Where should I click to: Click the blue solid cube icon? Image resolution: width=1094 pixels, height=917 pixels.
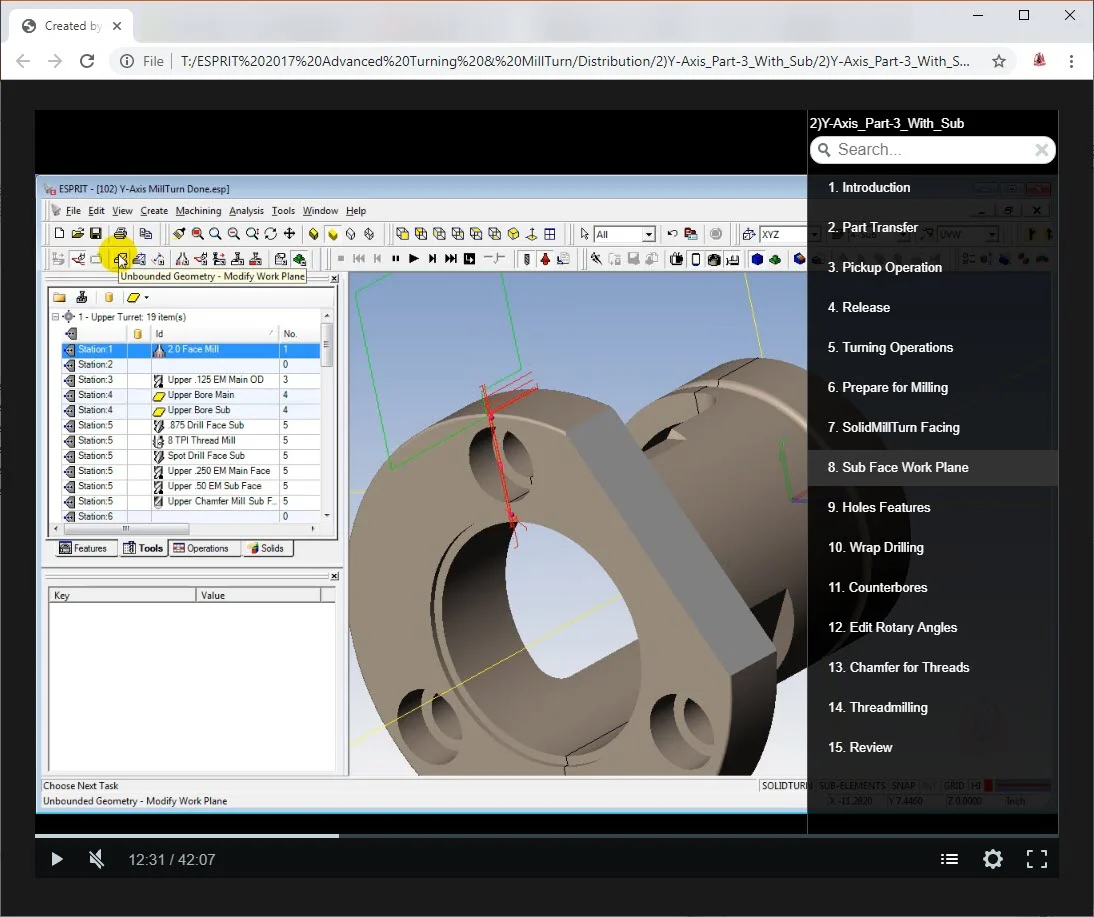757,259
